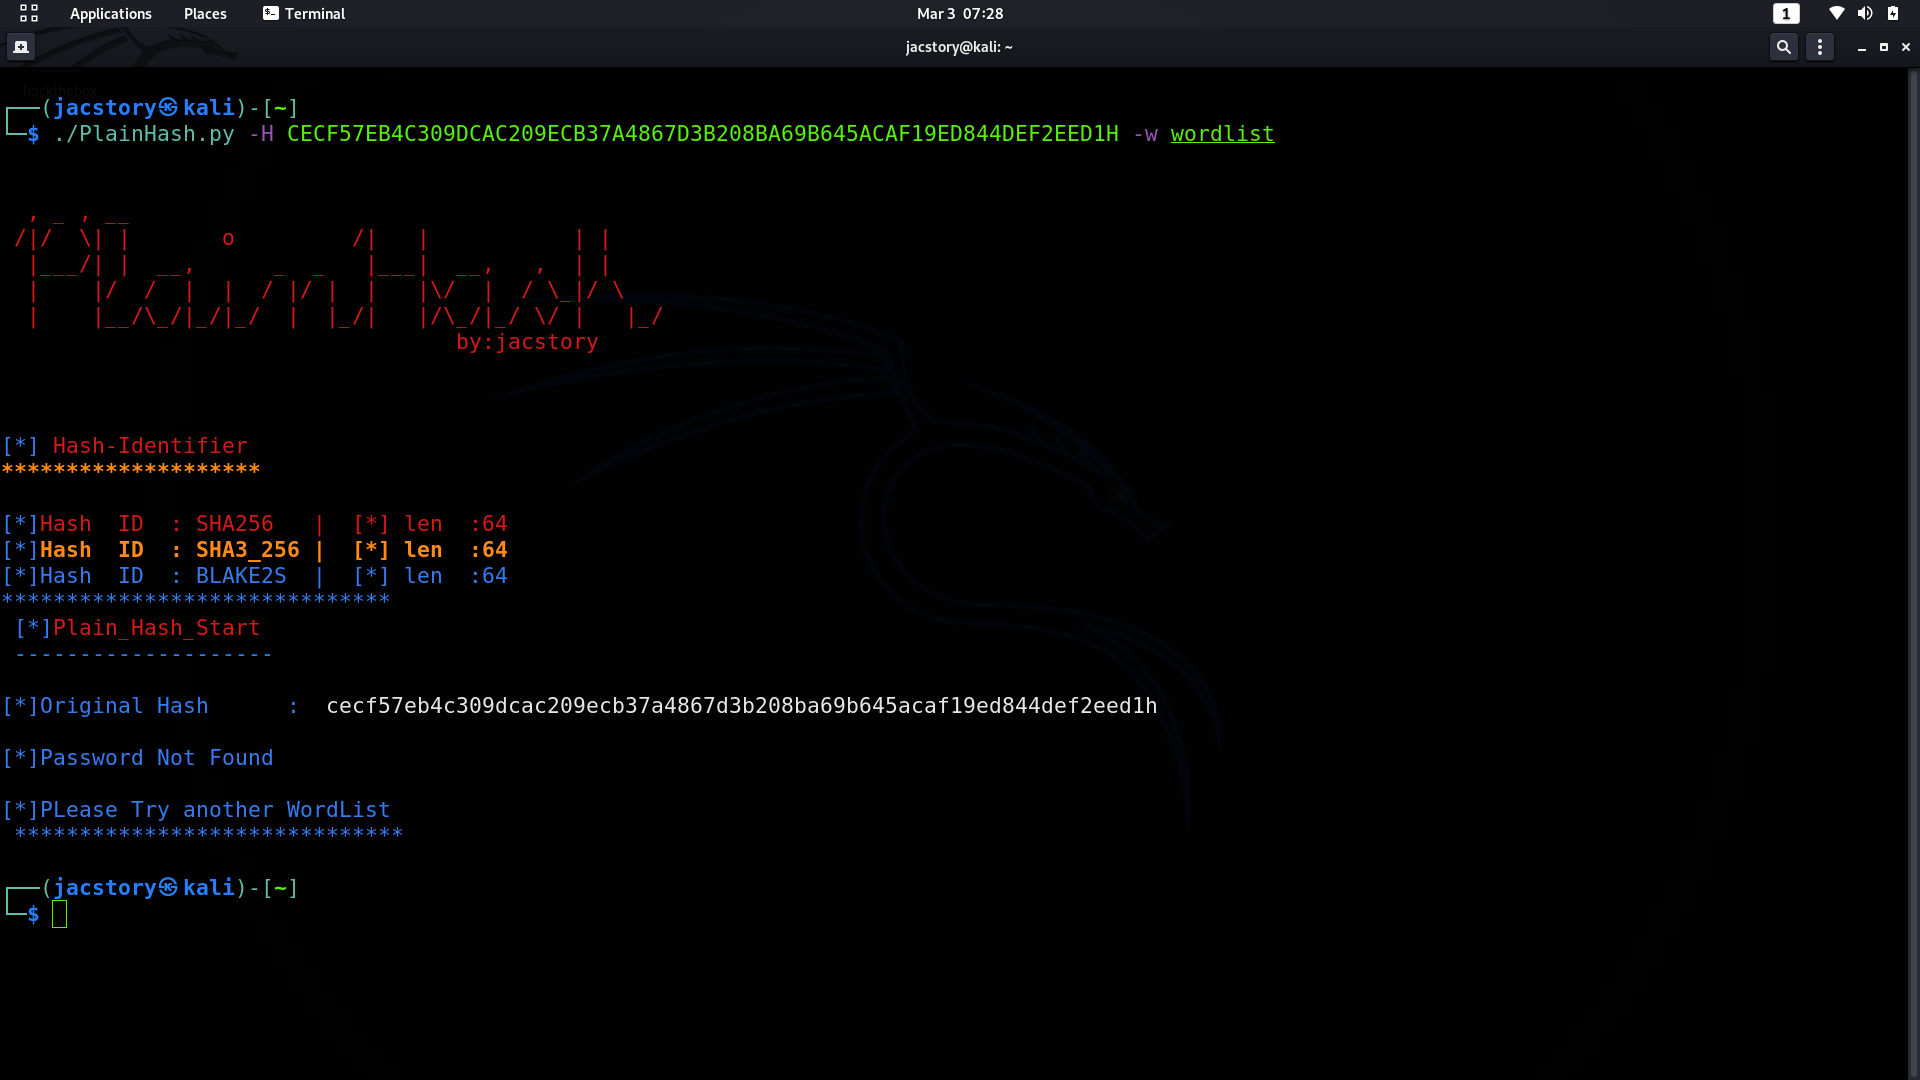The height and width of the screenshot is (1080, 1920).
Task: Minimize the terminal window
Action: click(1862, 47)
